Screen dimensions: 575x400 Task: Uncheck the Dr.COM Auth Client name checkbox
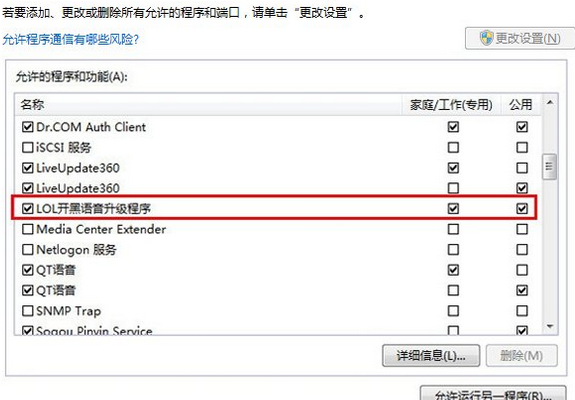pyautogui.click(x=28, y=127)
